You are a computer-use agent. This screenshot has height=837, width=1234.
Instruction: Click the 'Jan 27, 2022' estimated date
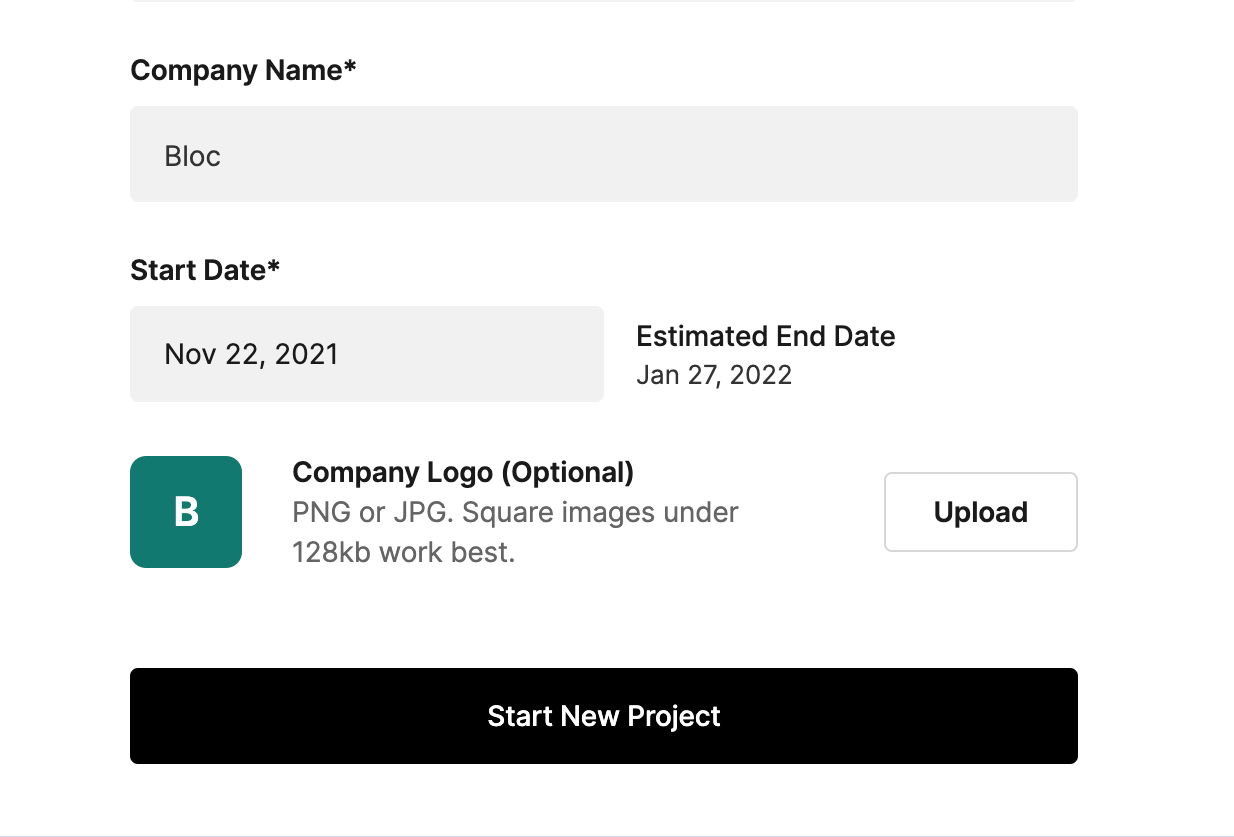point(713,375)
